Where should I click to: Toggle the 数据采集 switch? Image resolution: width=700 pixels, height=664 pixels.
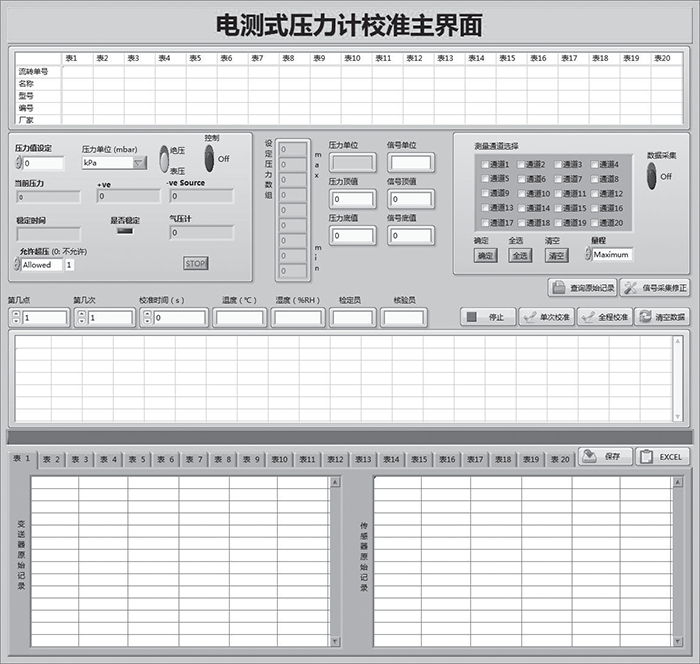[x=652, y=175]
